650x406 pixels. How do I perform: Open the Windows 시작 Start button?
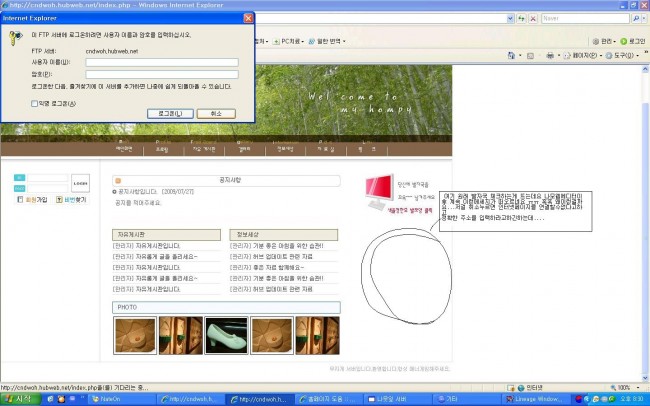tap(18, 398)
